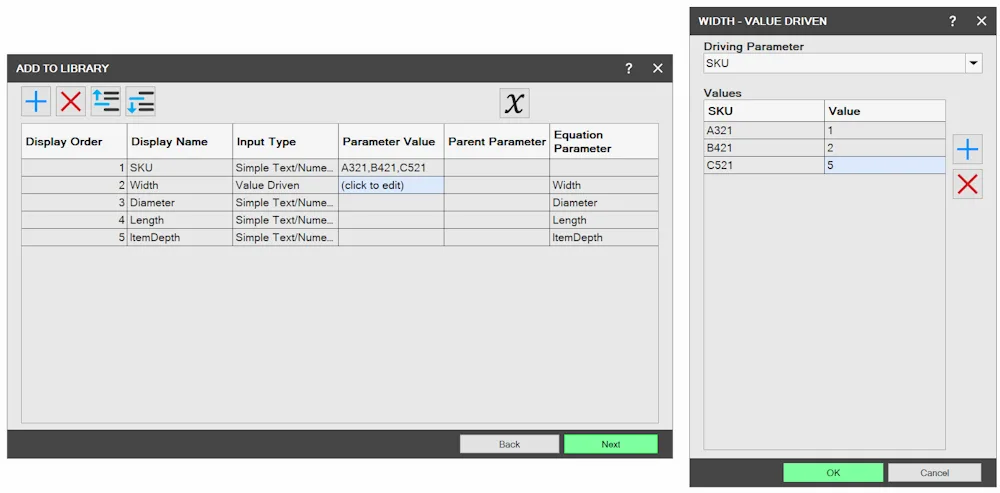Click the SKU column header in Values table
The image size is (1000, 493).
(764, 110)
